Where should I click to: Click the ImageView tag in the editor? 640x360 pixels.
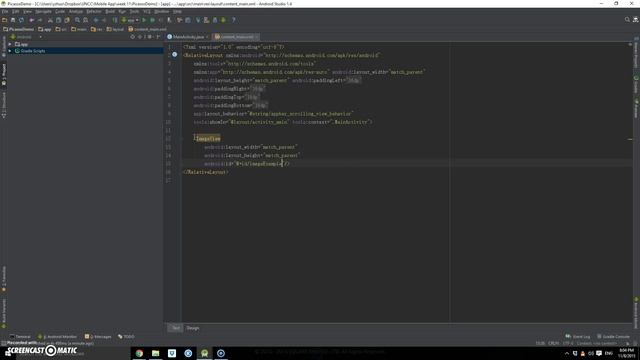coord(207,139)
